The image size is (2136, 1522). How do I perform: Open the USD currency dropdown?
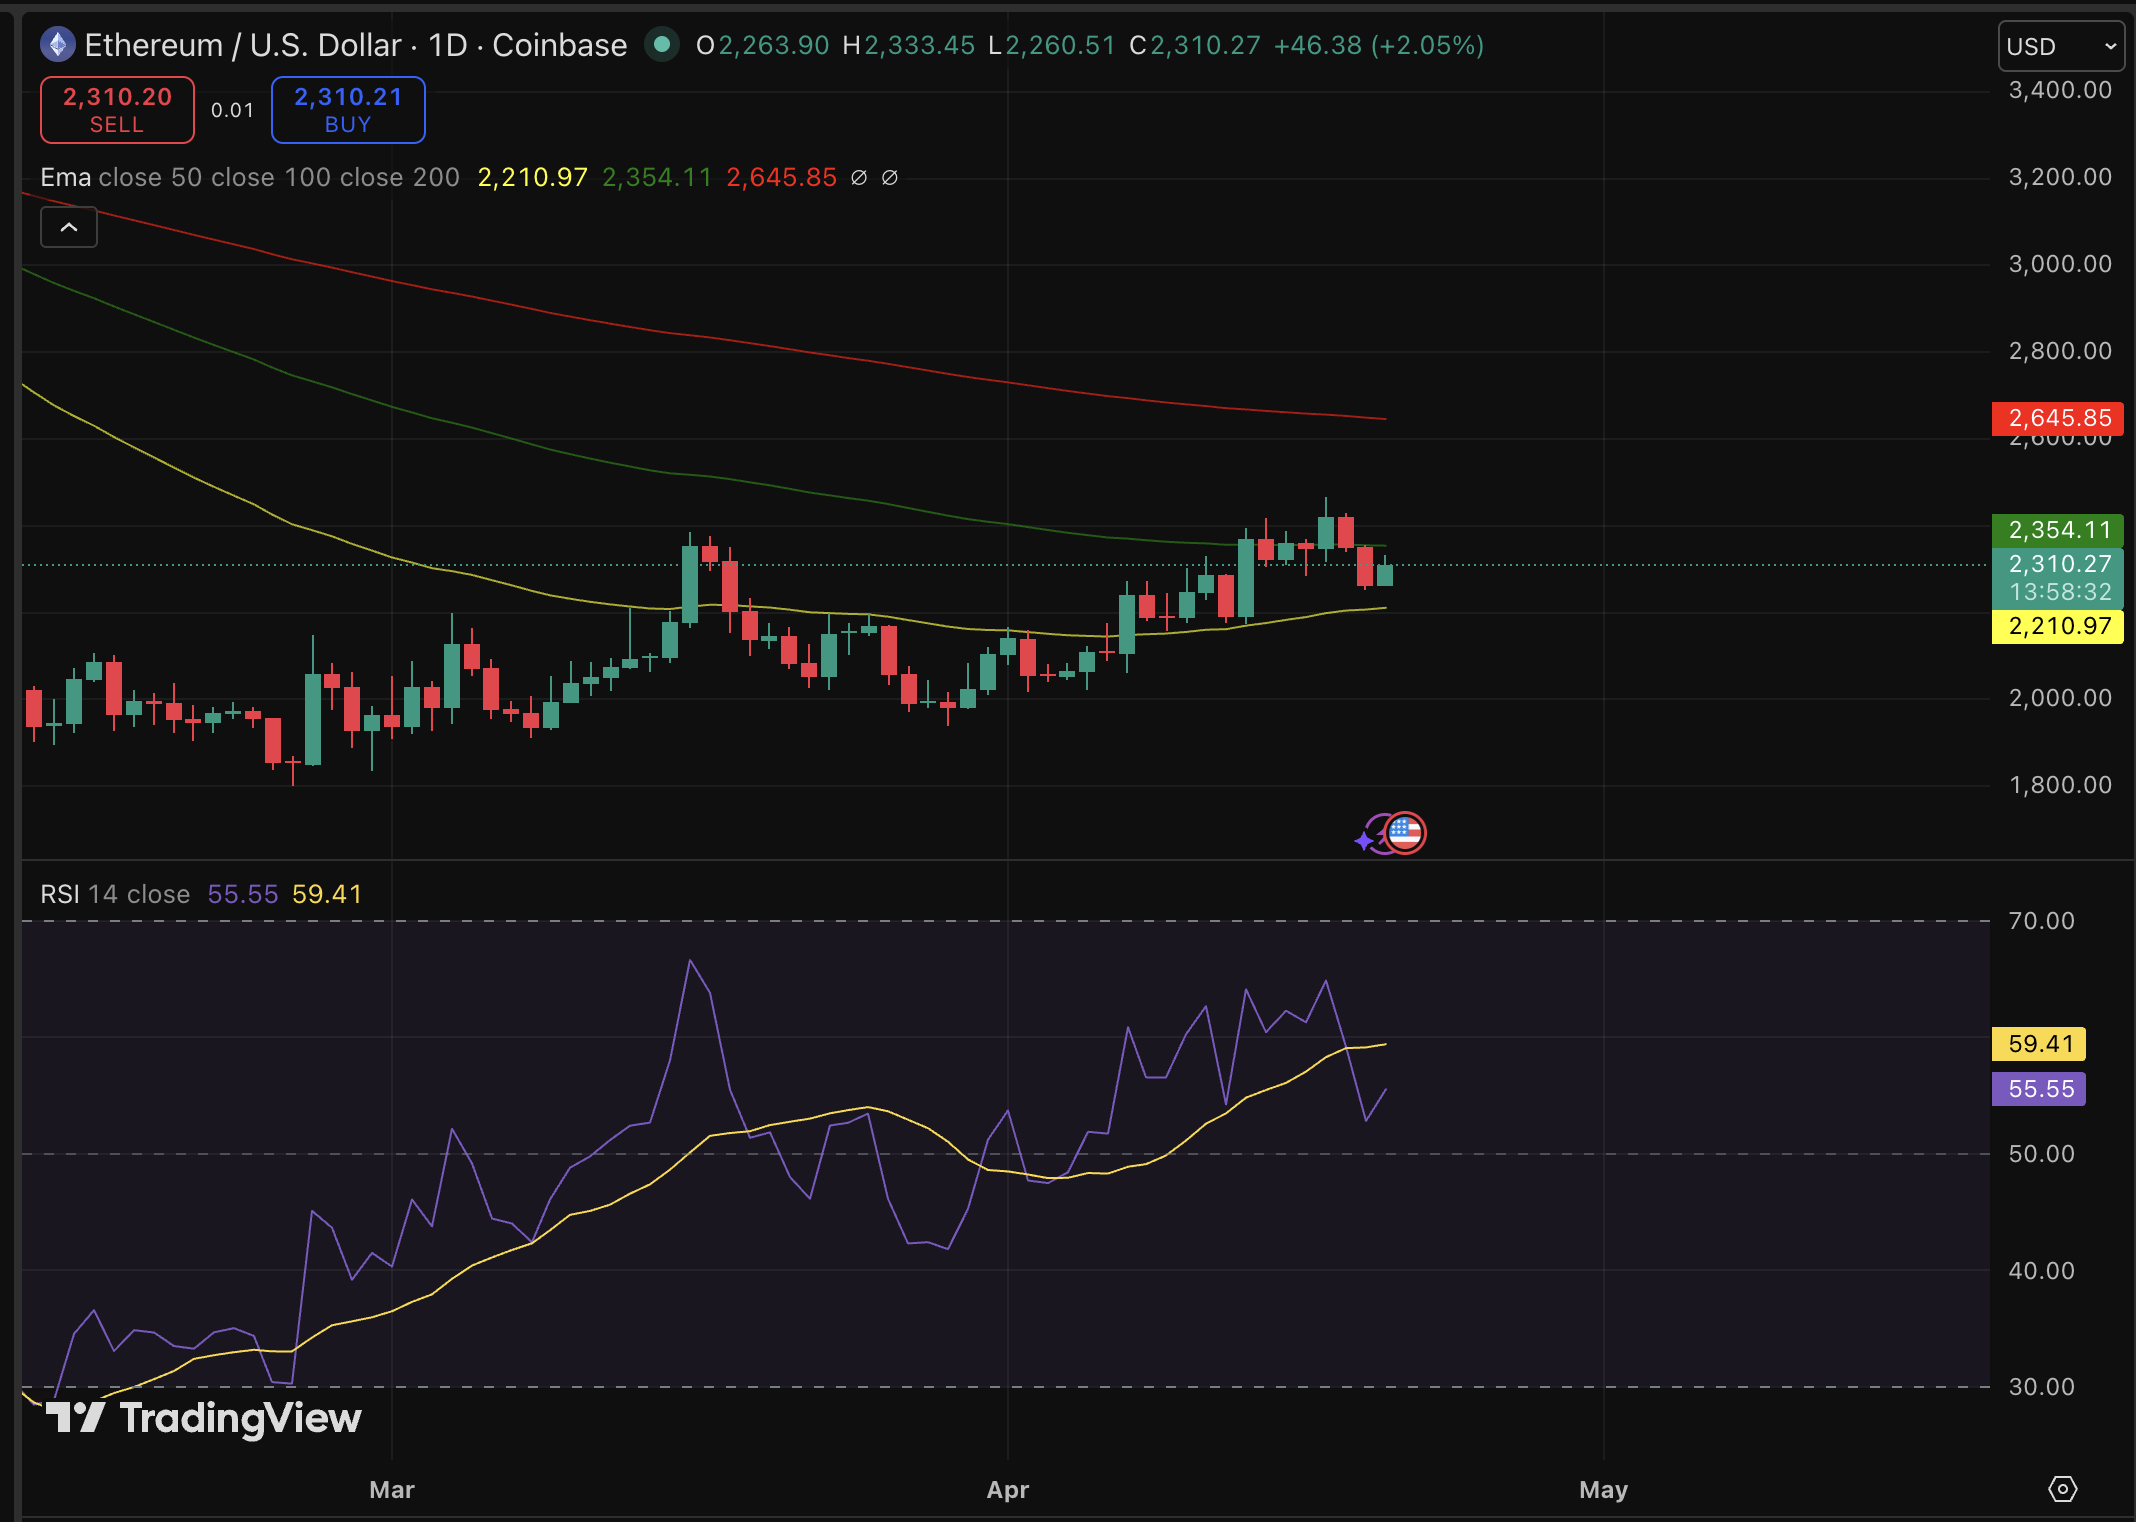(2061, 46)
